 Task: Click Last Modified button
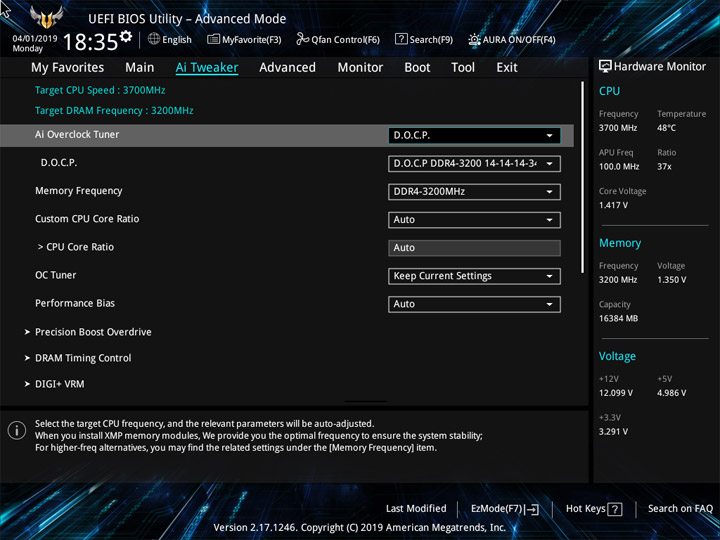tap(416, 509)
